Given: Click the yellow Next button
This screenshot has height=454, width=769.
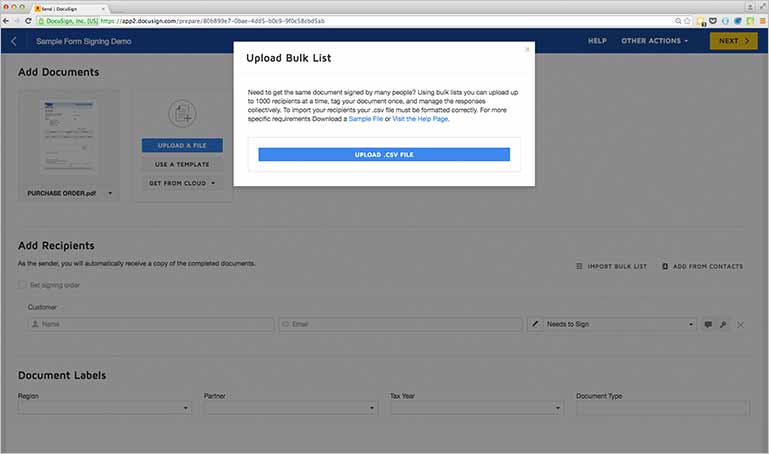Looking at the screenshot, I should [733, 41].
